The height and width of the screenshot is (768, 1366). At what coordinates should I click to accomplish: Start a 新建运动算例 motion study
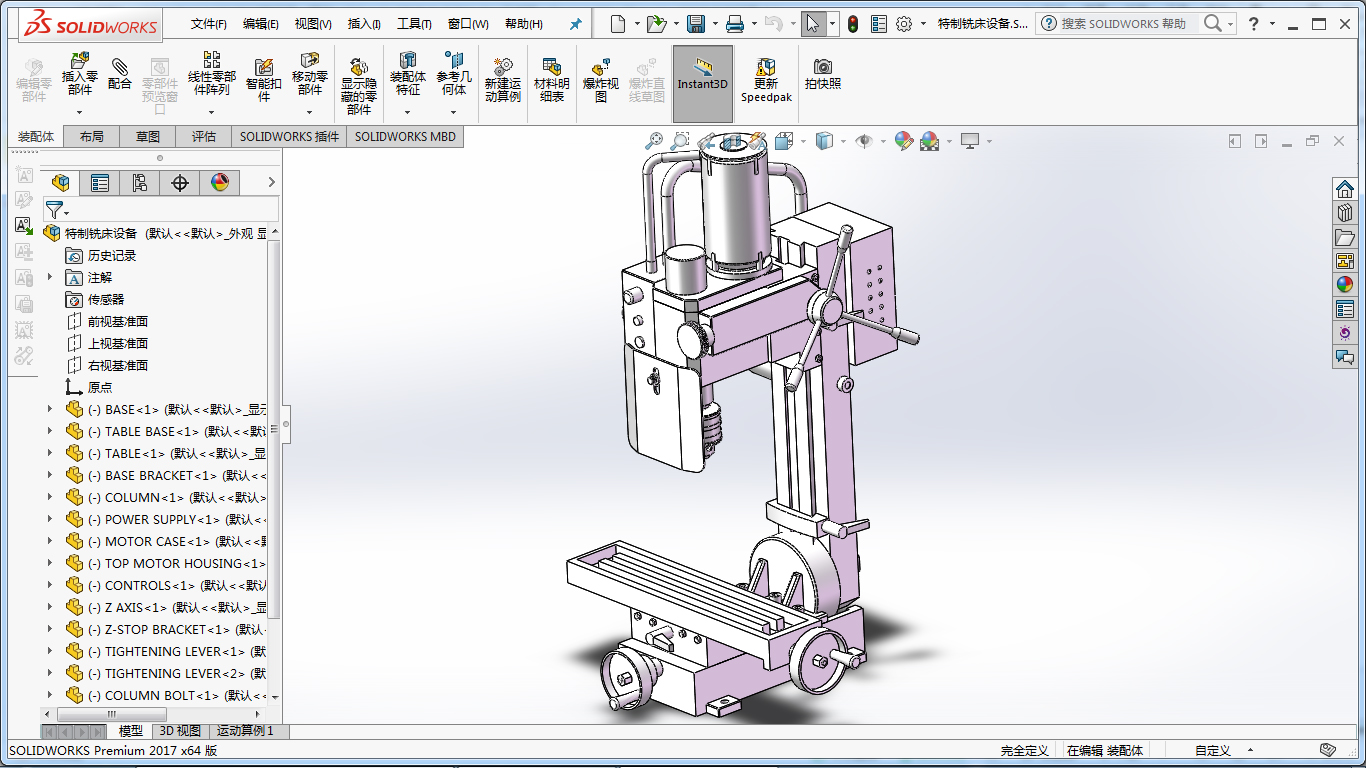tap(503, 79)
